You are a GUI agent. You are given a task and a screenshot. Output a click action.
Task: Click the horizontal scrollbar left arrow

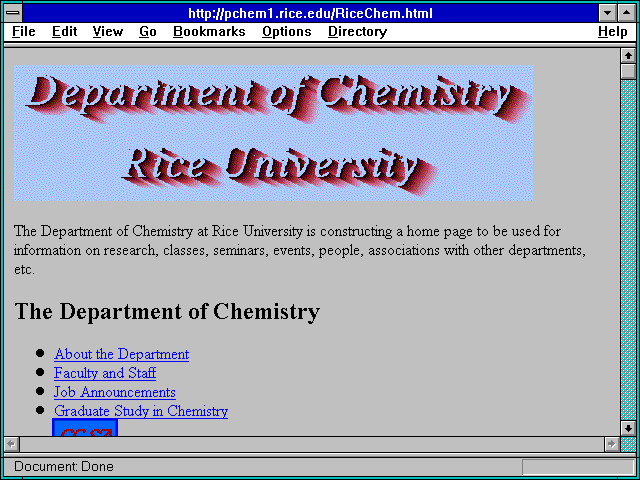pyautogui.click(x=11, y=444)
